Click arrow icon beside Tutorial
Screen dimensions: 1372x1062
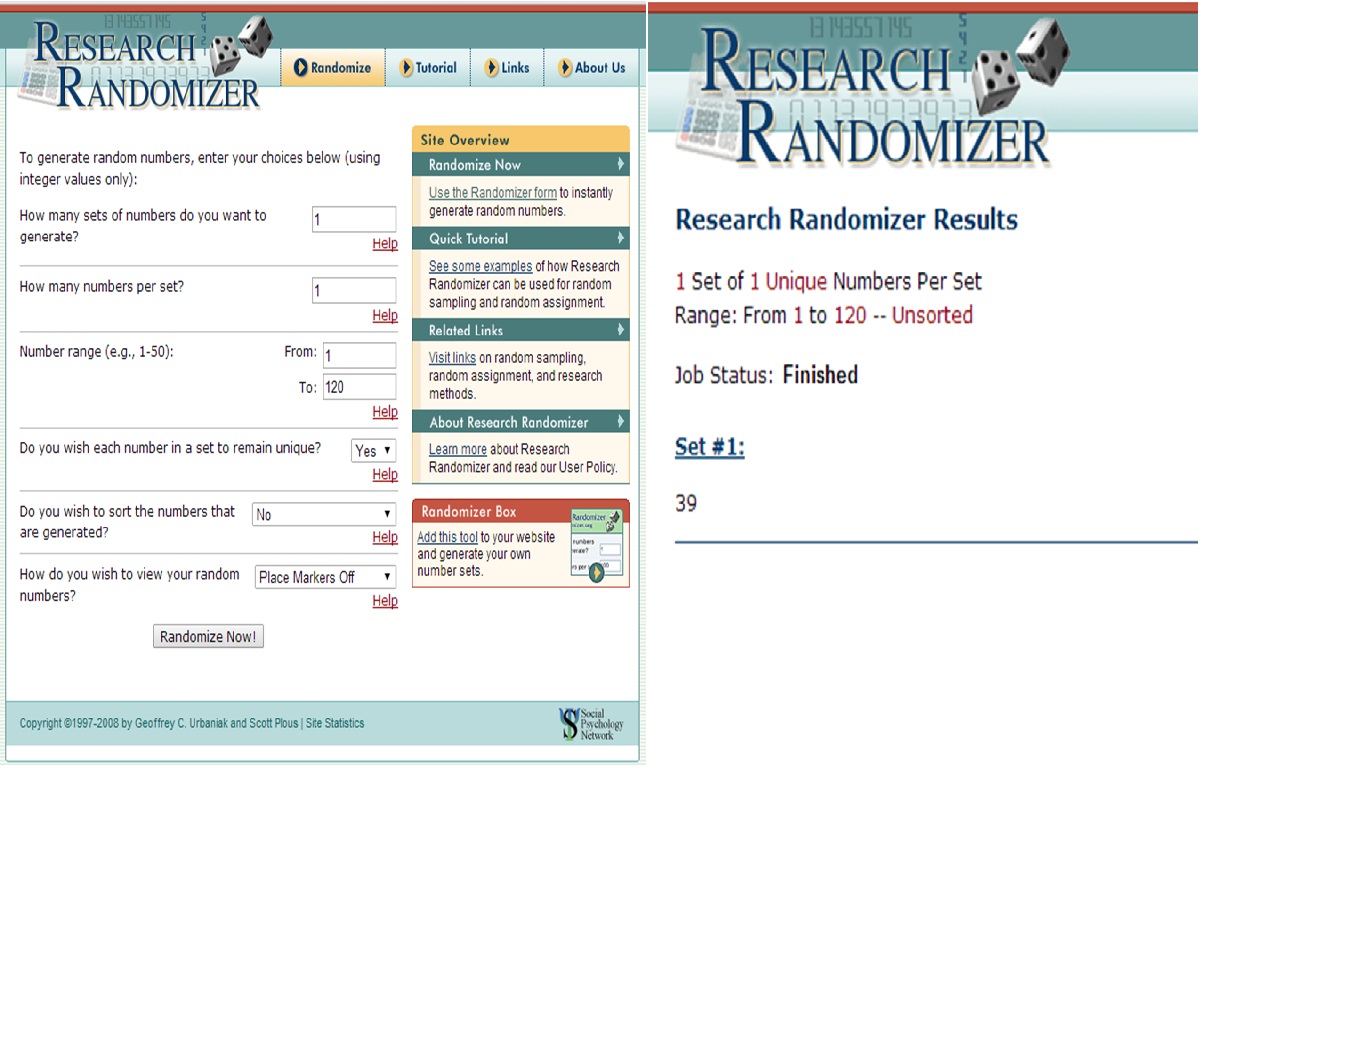(x=406, y=68)
